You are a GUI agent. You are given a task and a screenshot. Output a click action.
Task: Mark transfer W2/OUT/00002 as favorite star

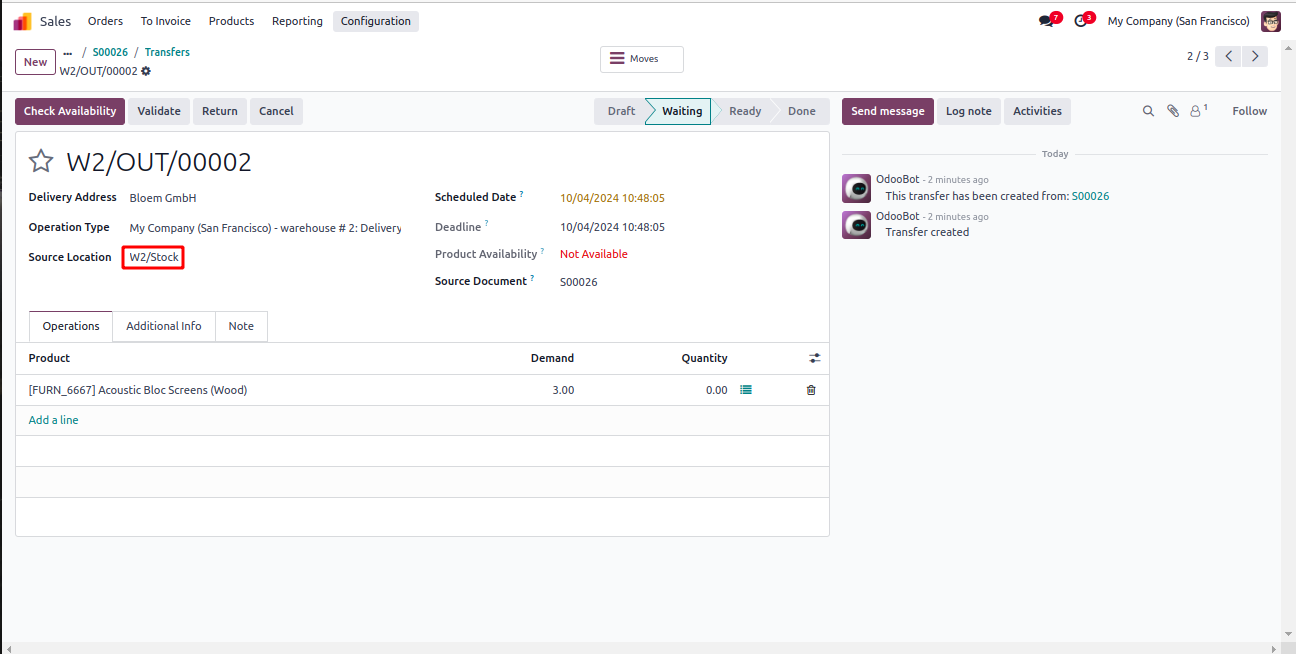pyautogui.click(x=41, y=162)
